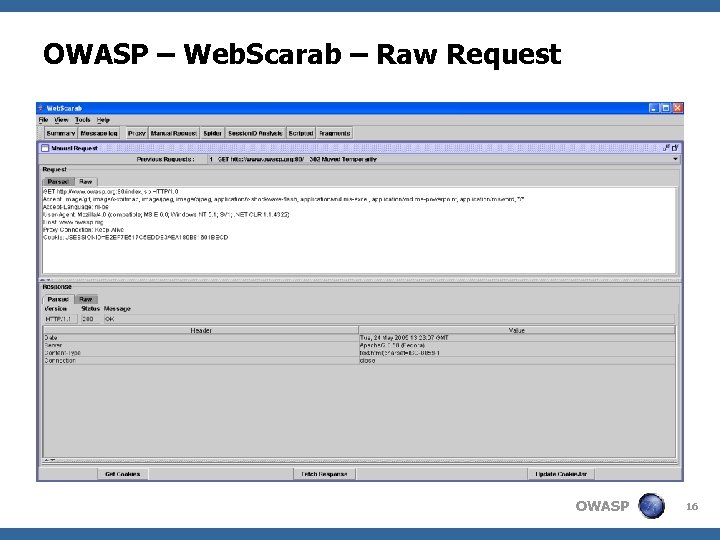Select the Connection header row

(359, 360)
